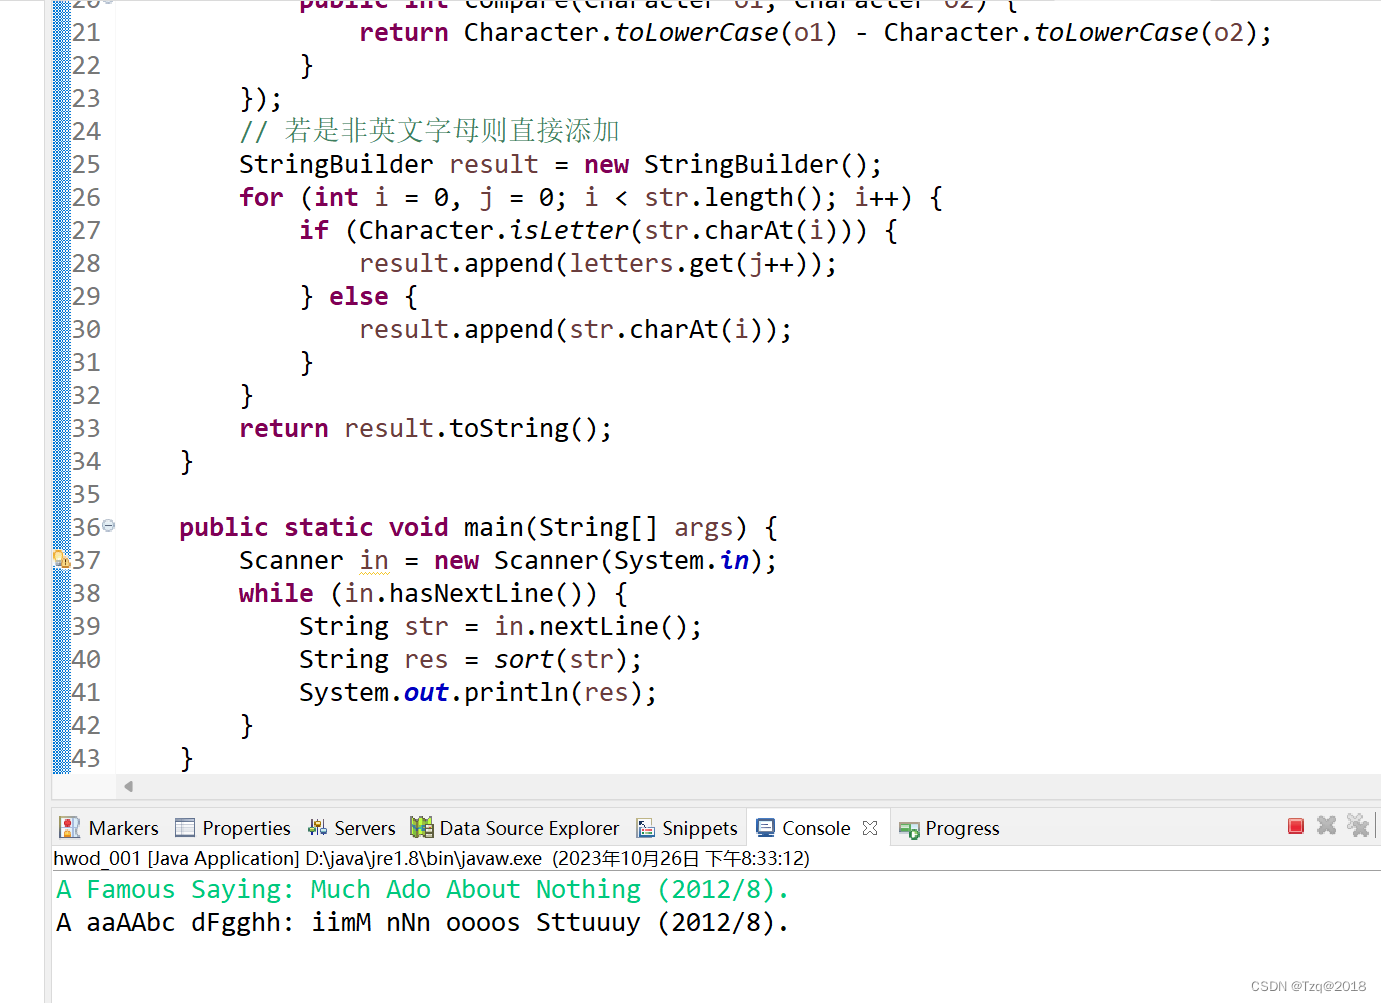1381x1003 pixels.
Task: Place cursor on 'return result.toString();' line
Action: click(425, 428)
